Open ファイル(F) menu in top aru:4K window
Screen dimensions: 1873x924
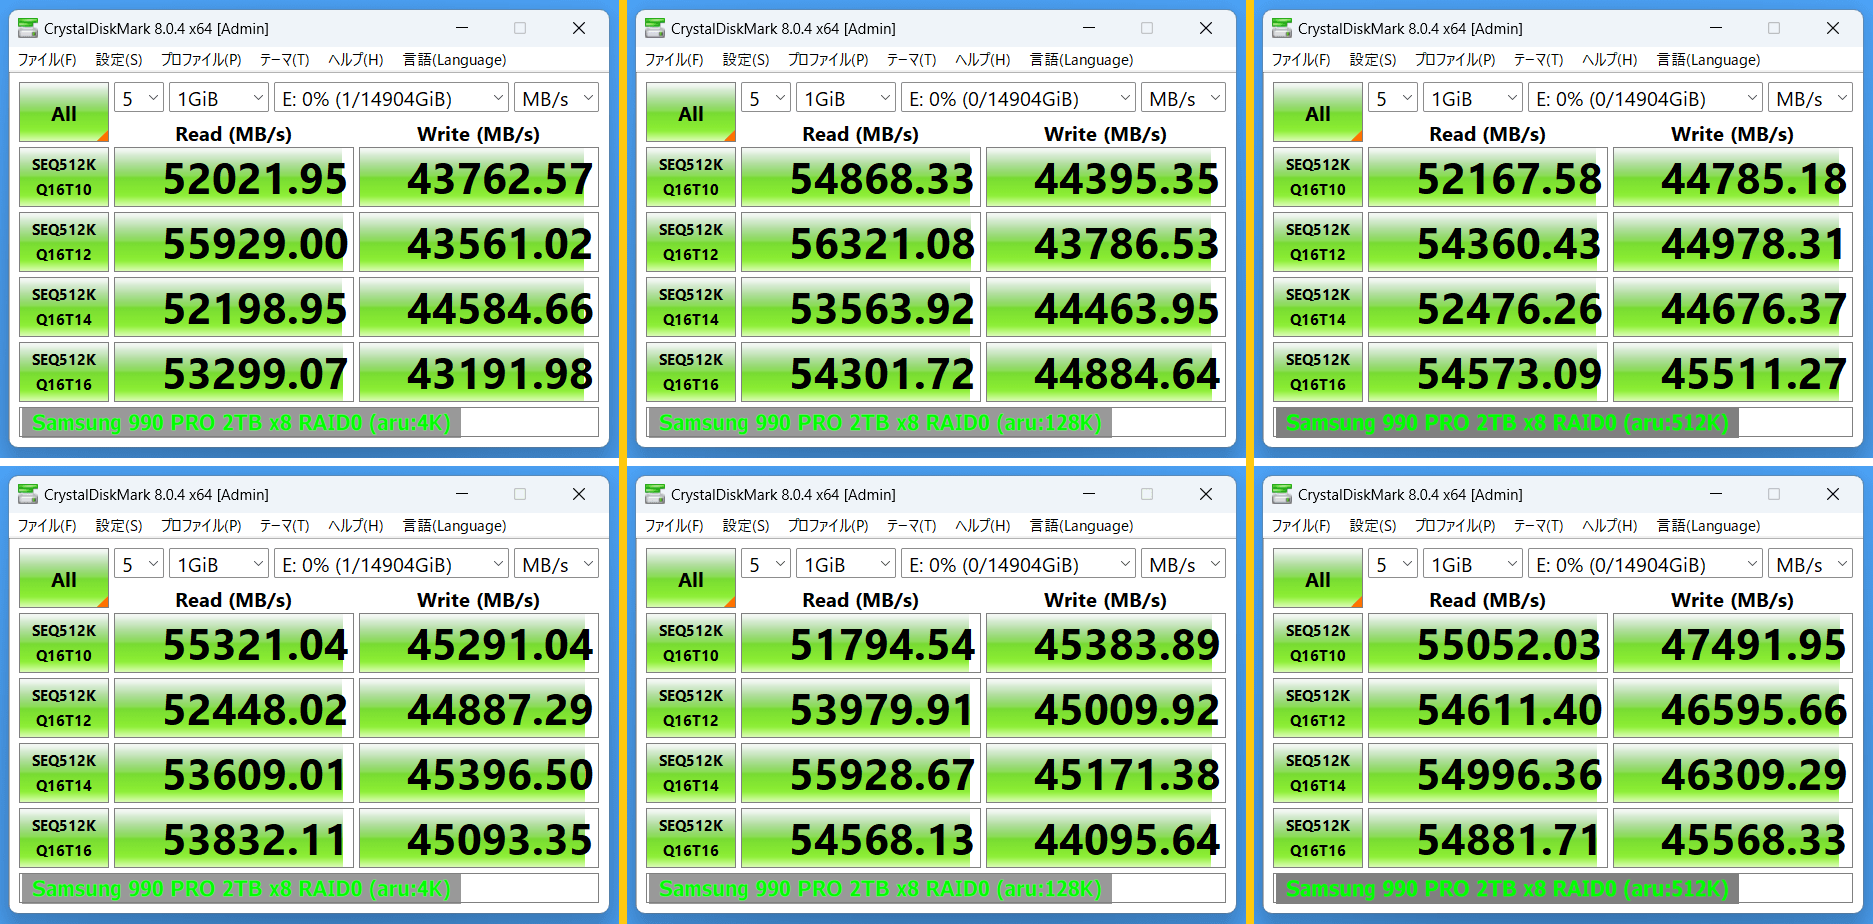pos(47,60)
